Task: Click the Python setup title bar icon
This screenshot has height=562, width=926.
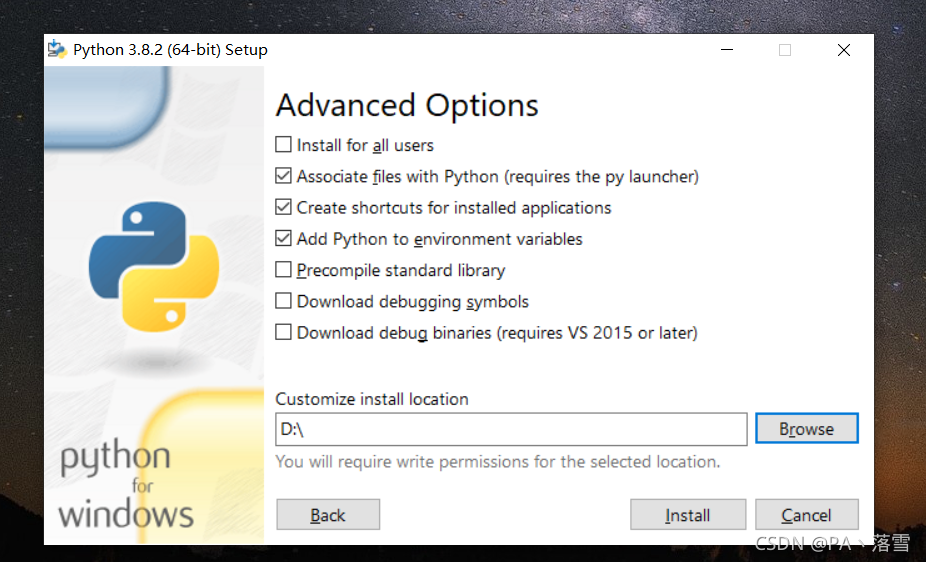Action: coord(57,50)
